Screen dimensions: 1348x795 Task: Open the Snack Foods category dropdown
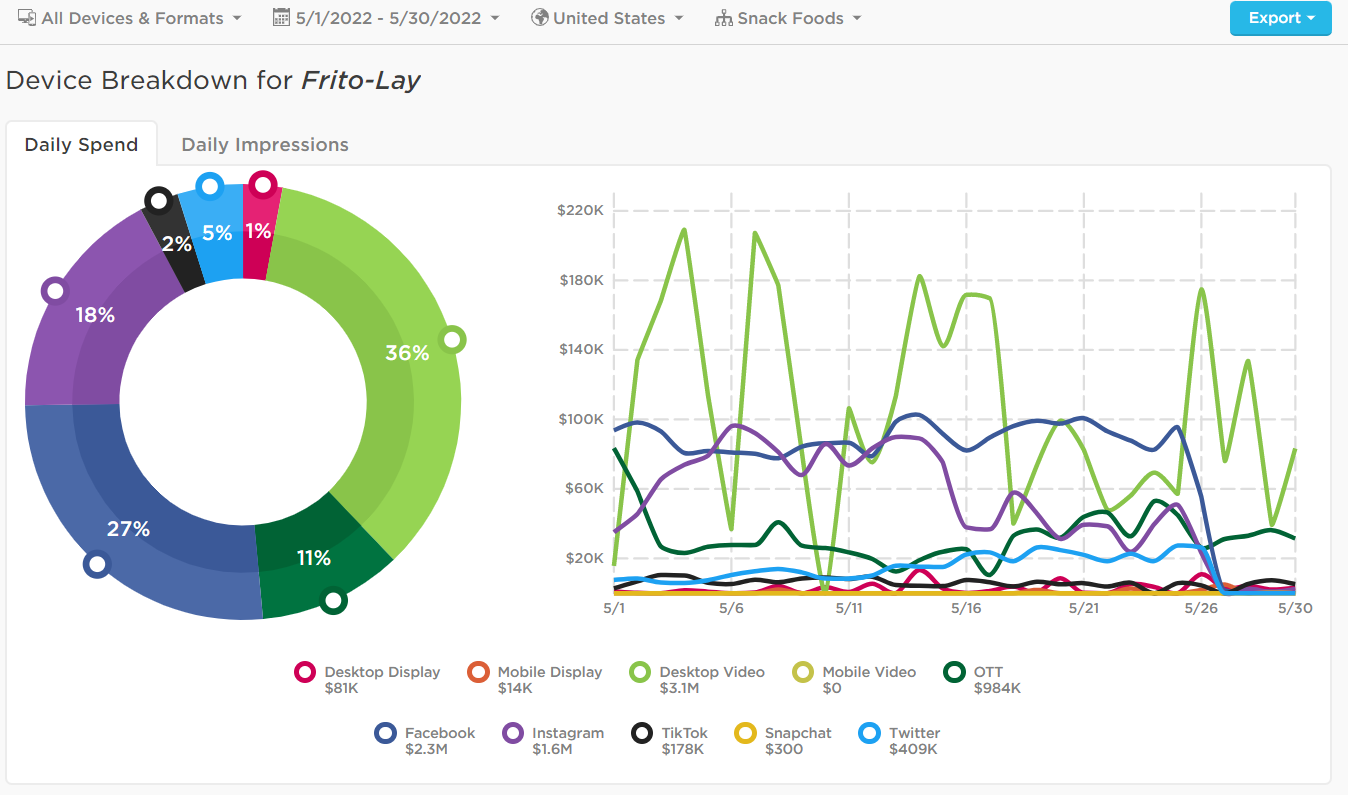789,18
